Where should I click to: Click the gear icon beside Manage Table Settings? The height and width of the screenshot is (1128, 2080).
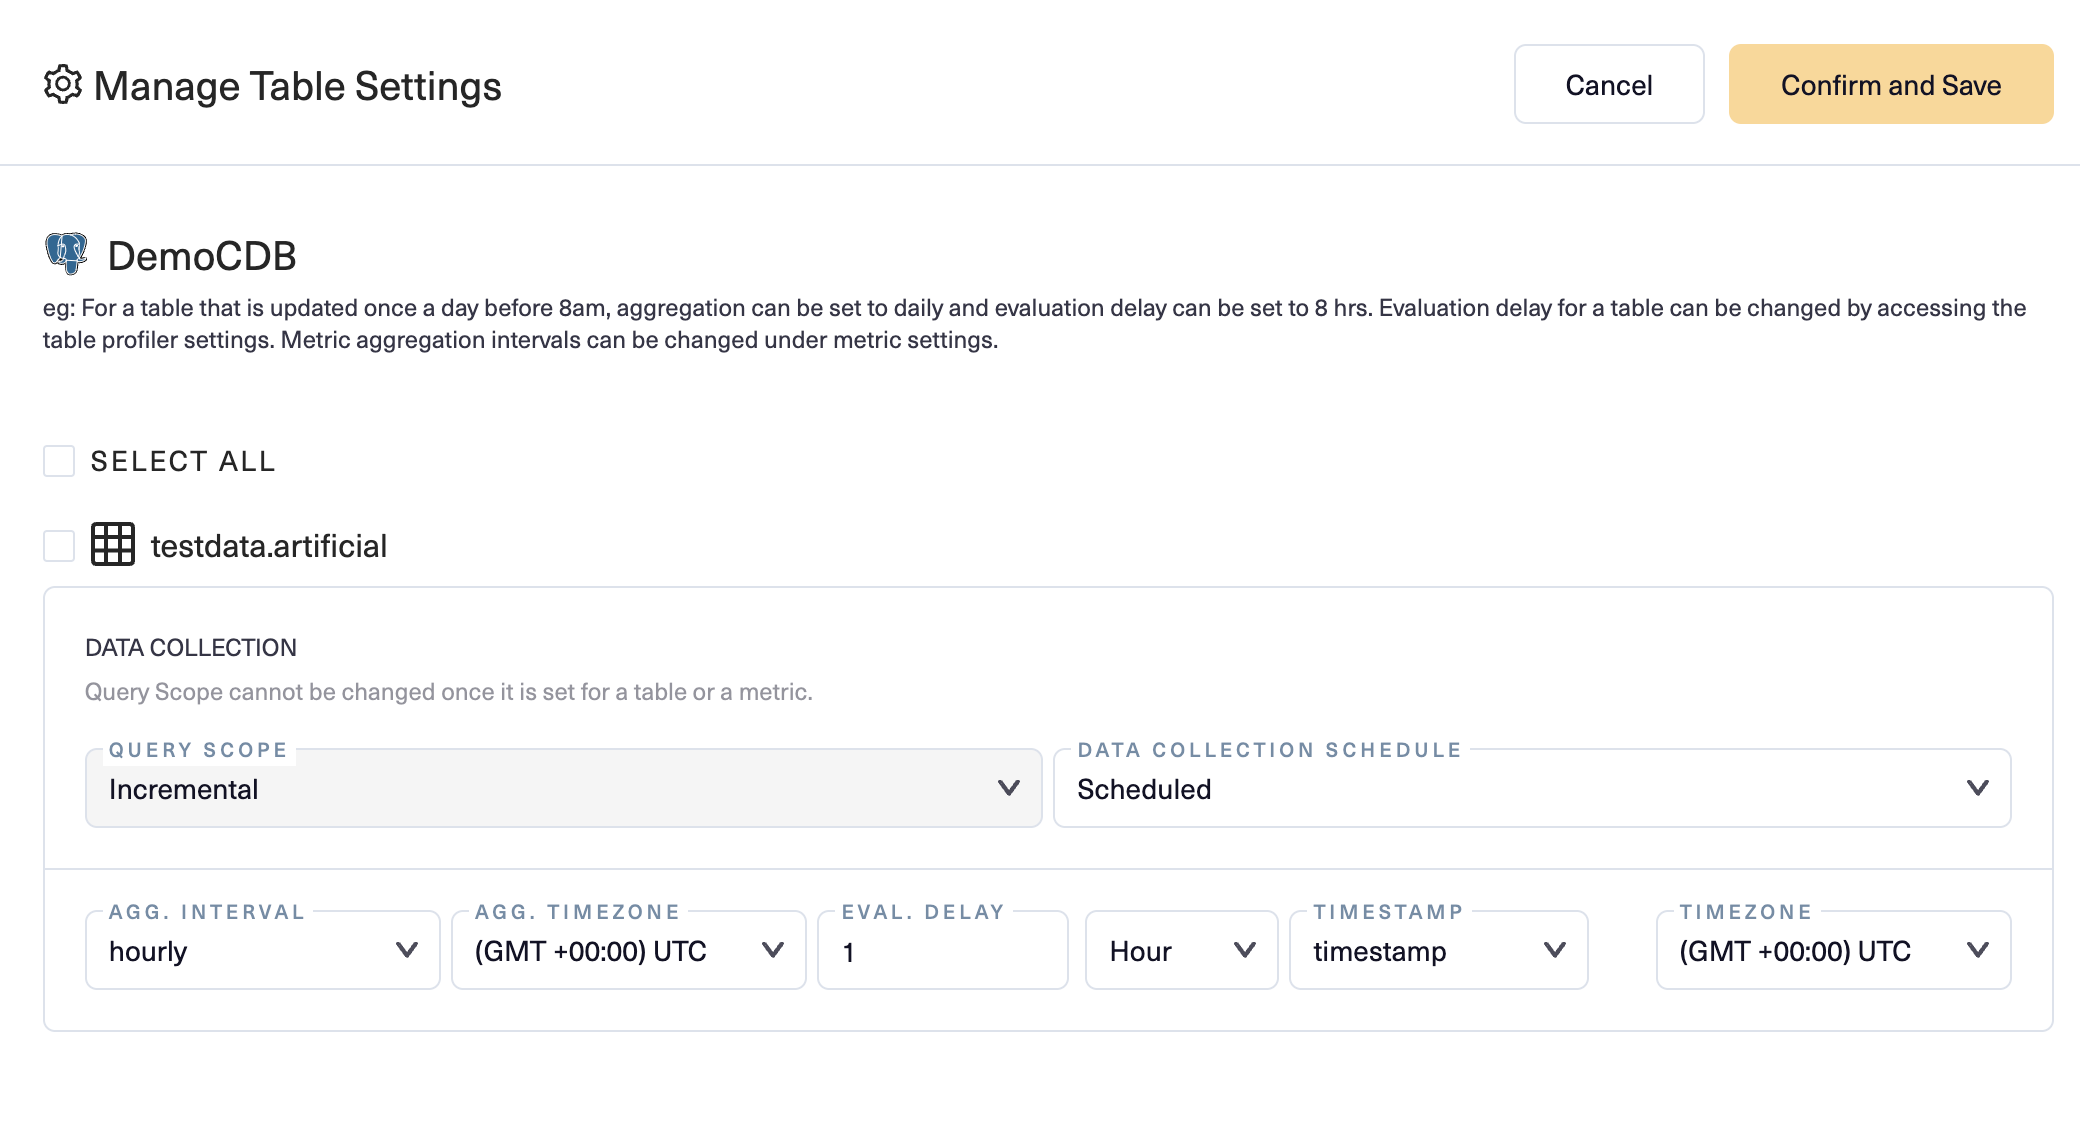(x=62, y=85)
